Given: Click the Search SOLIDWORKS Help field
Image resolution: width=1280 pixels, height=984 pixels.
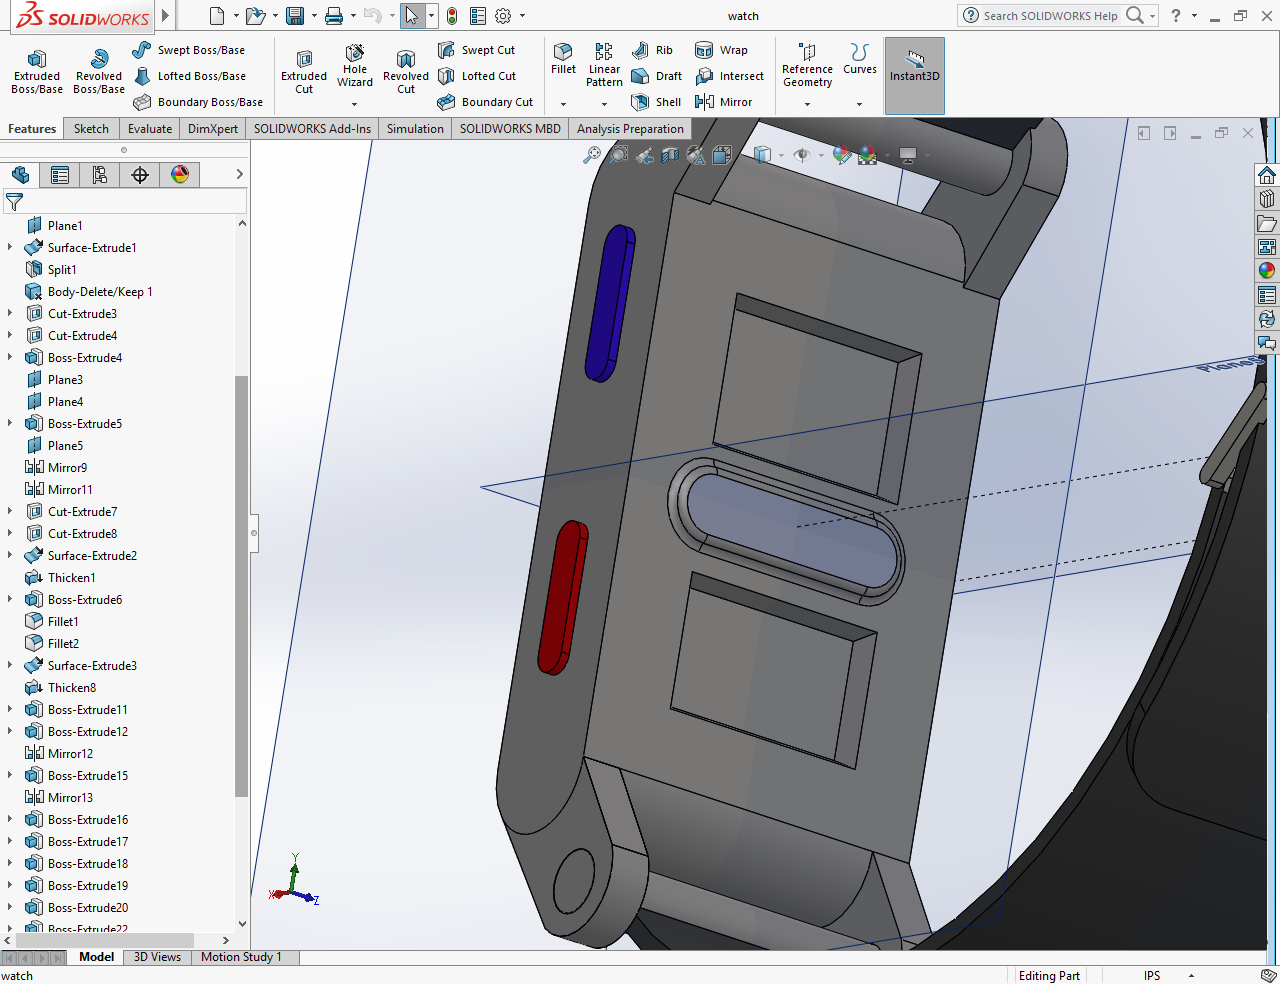Looking at the screenshot, I should 1049,16.
